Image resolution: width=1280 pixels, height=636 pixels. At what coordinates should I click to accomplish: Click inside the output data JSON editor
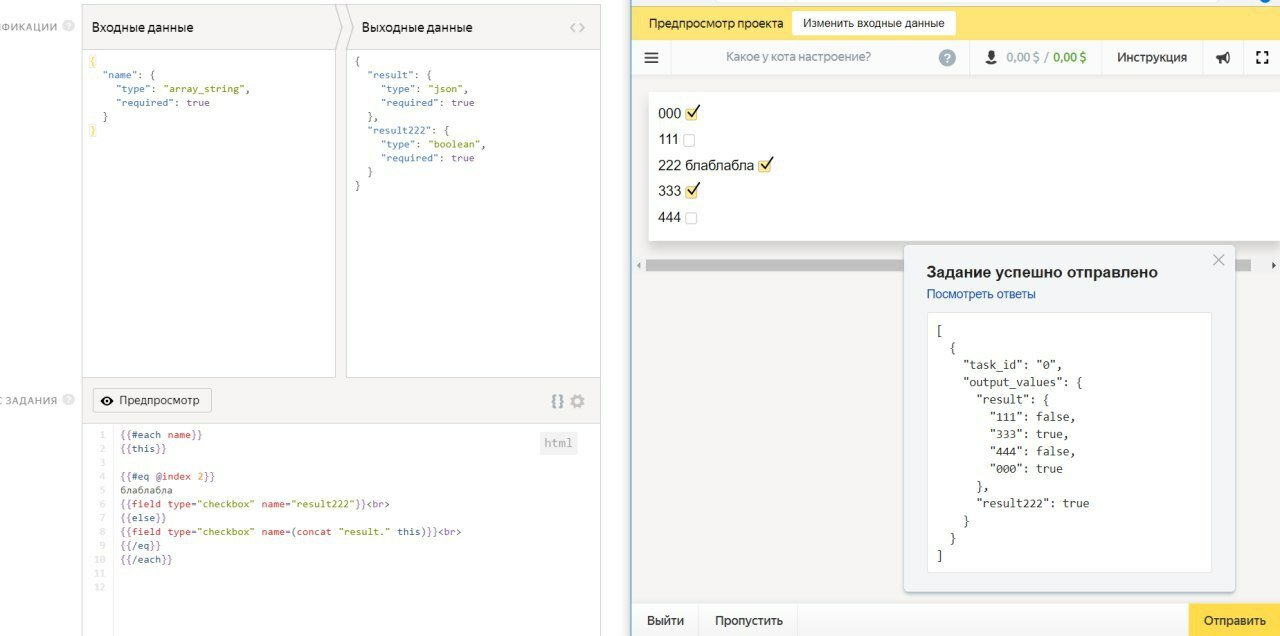tap(473, 213)
